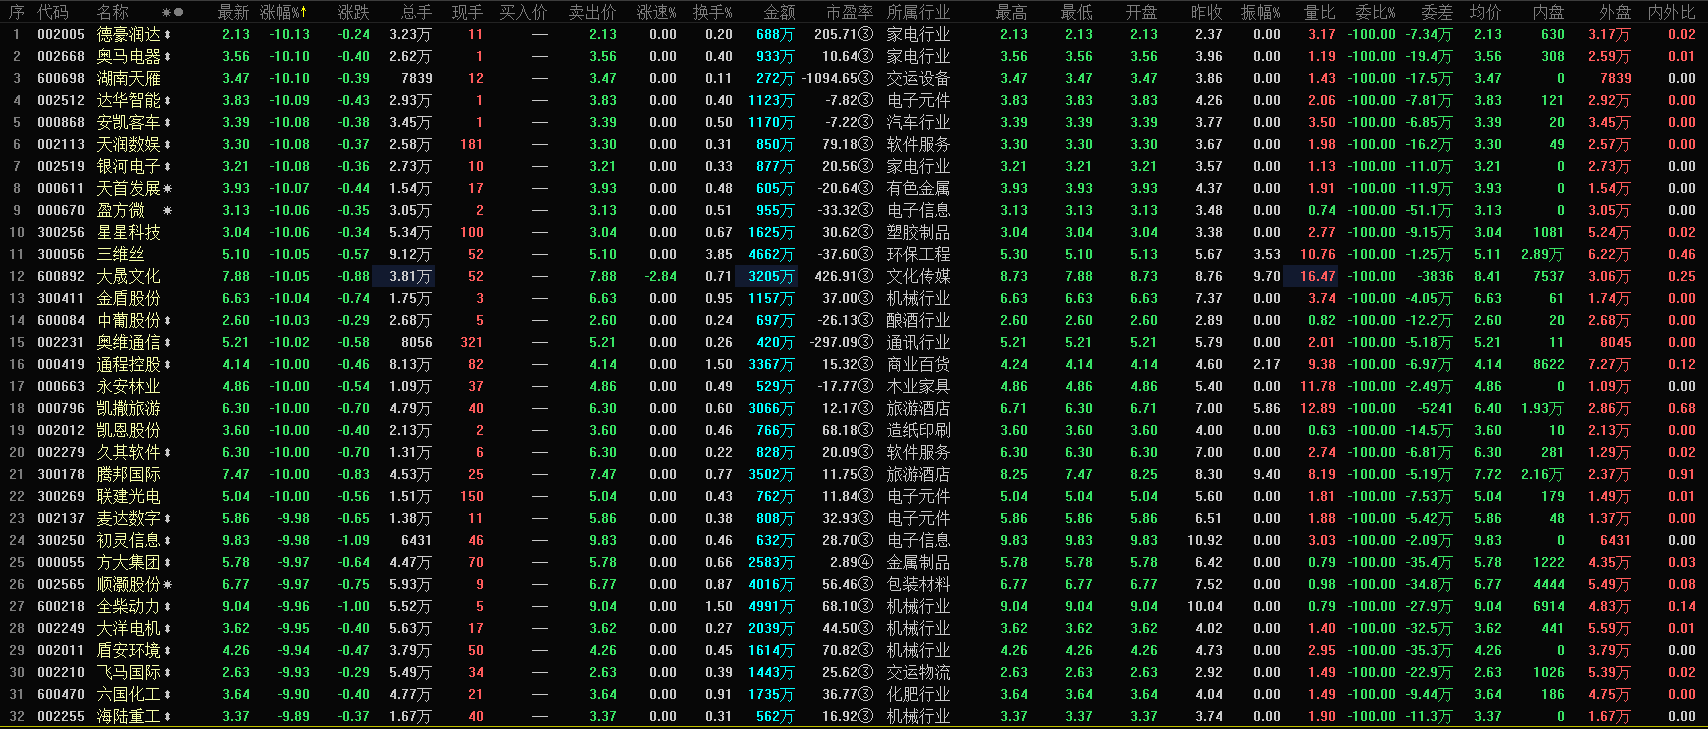Screen dimensions: 1708x729
Task: Click the 外盘 column header
Action: (1615, 12)
